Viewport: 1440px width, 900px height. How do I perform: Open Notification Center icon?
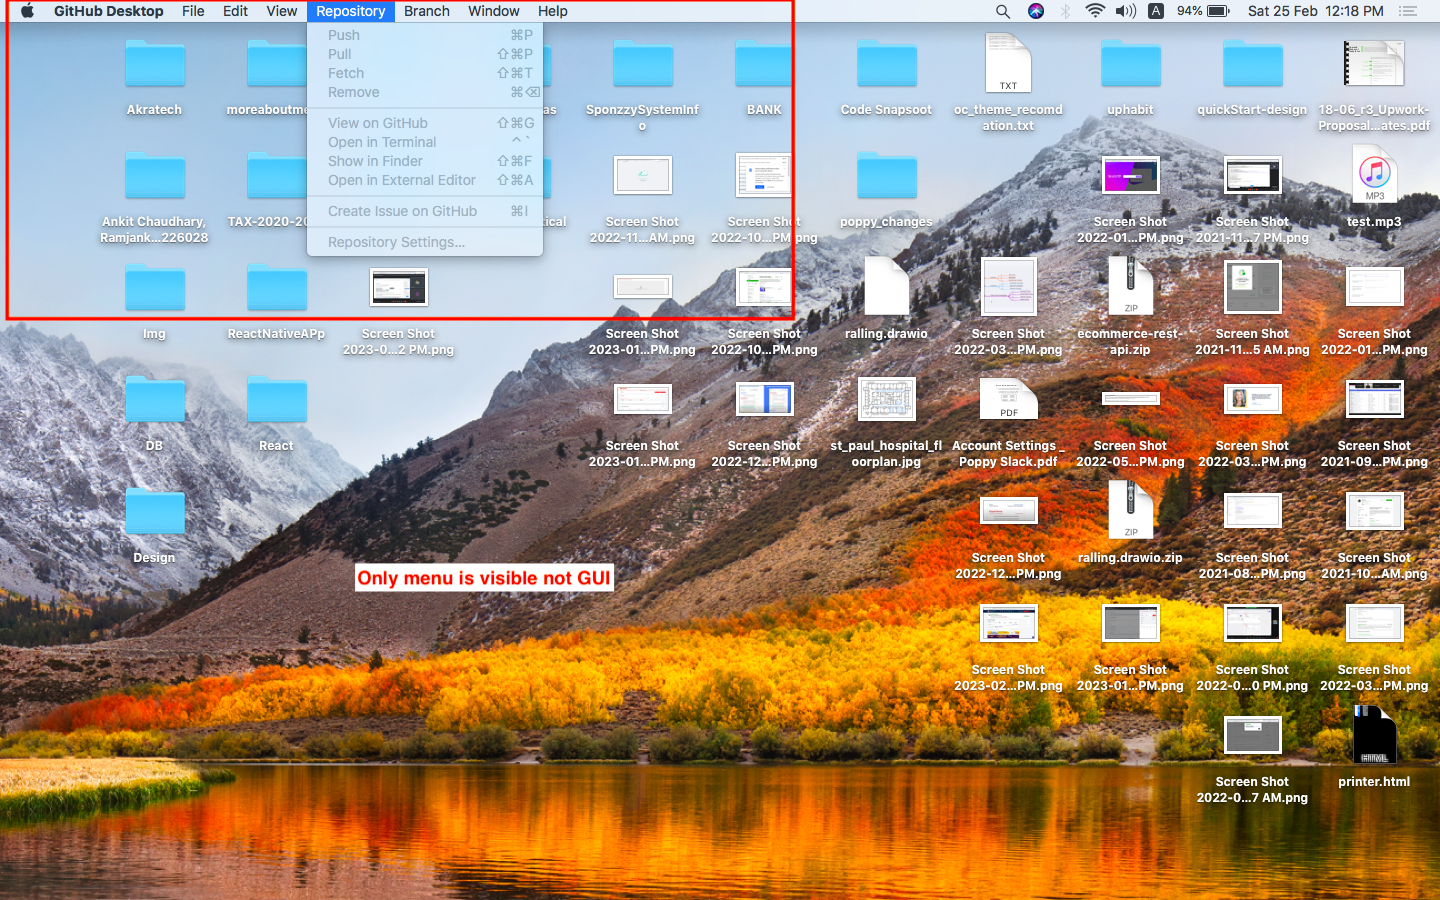point(1408,11)
